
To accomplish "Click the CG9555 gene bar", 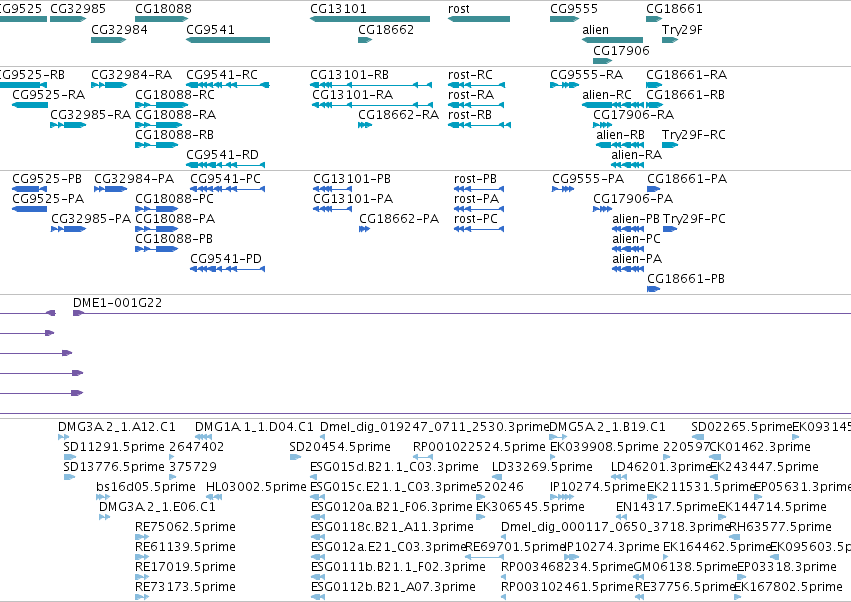I will [x=564, y=19].
